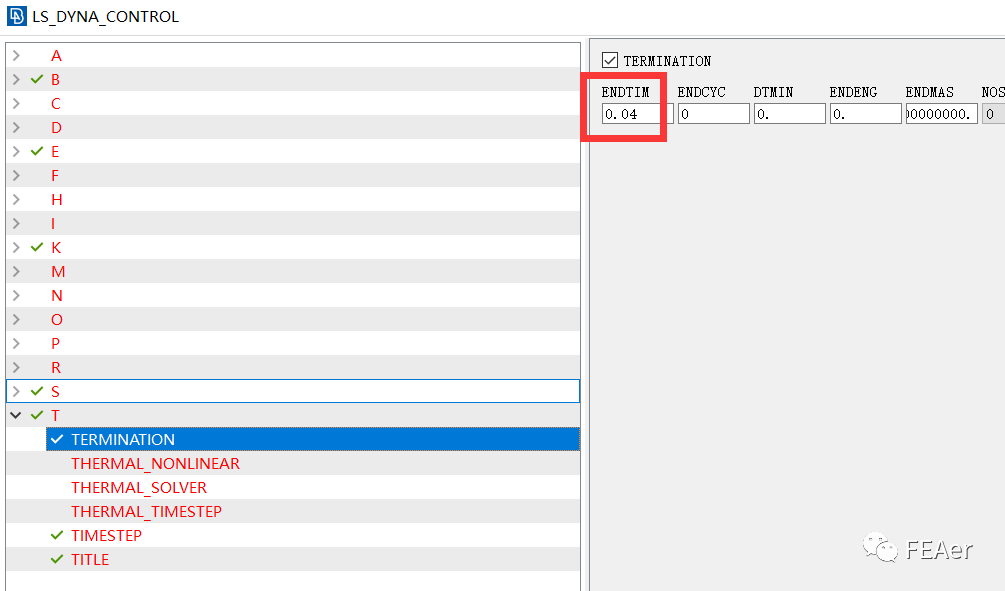Screen dimensions: 1005x591
Task: Click the green checkmark beside K
Action: click(37, 247)
